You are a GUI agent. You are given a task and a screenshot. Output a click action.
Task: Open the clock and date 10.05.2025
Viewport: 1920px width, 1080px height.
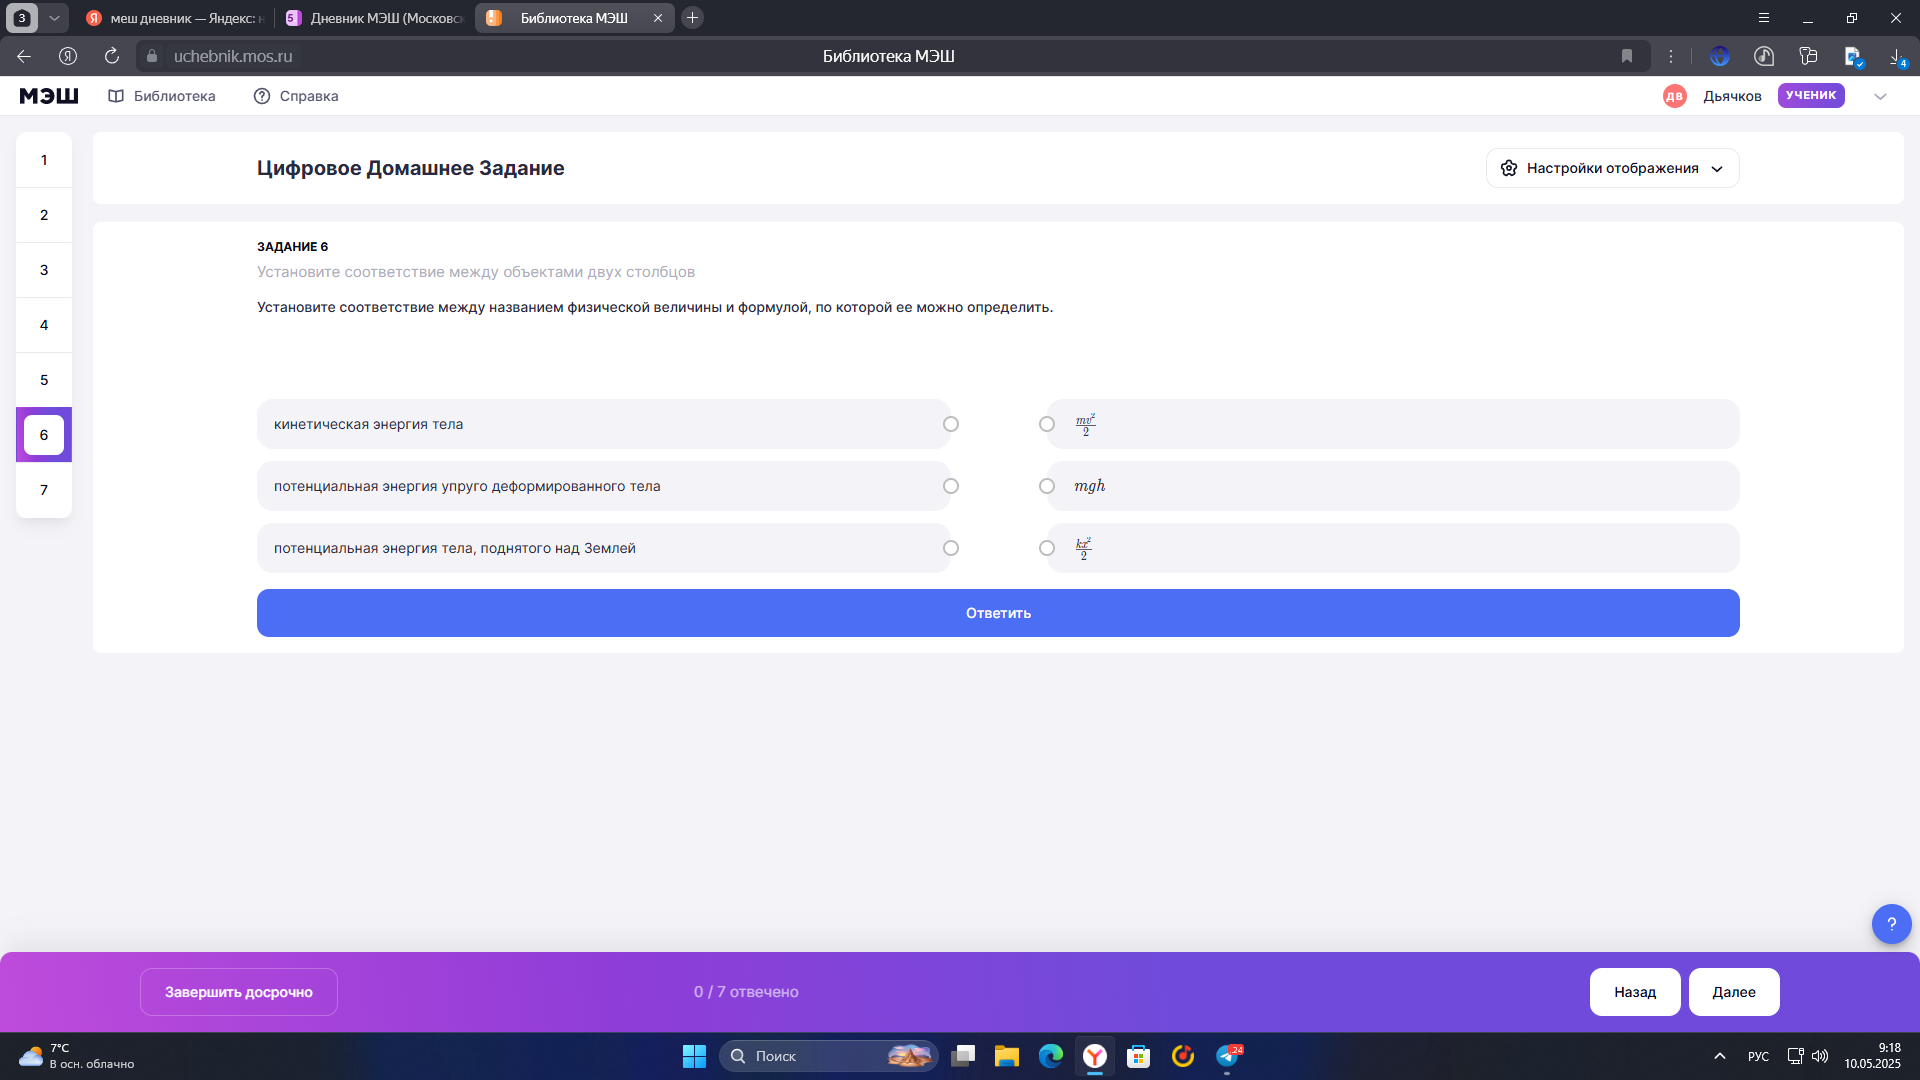1873,1056
